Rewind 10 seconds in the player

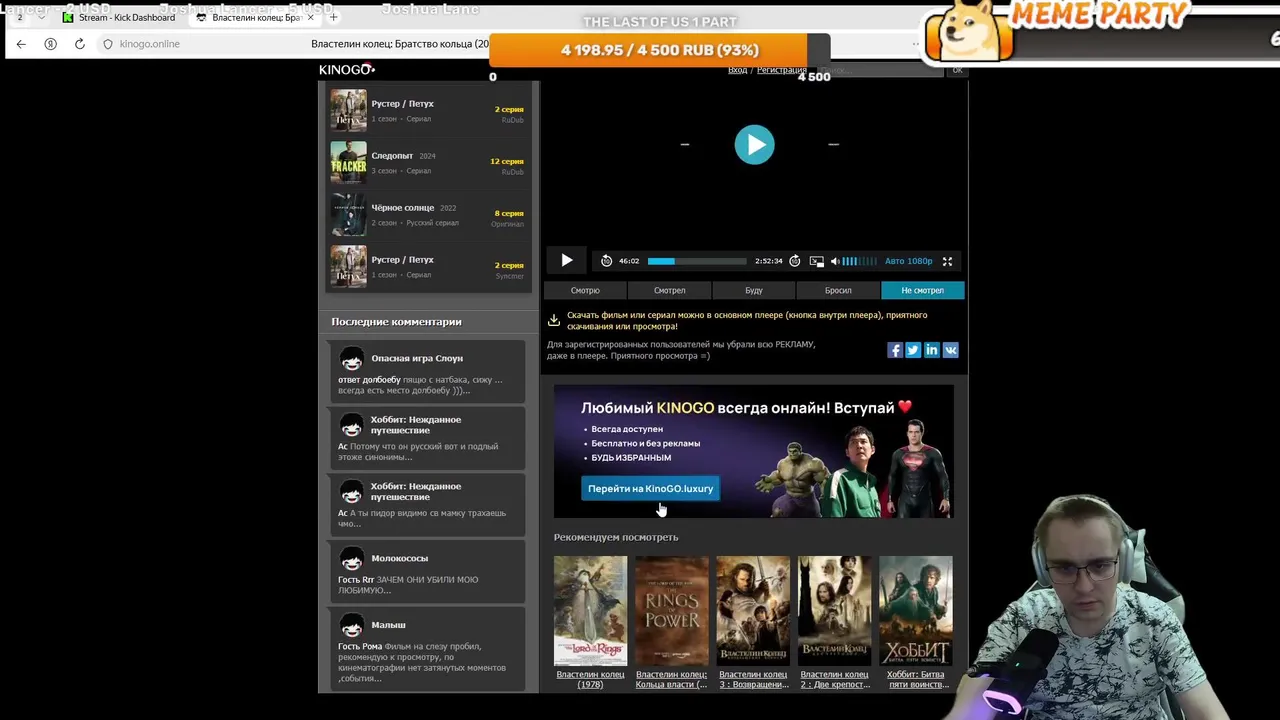tap(606, 261)
